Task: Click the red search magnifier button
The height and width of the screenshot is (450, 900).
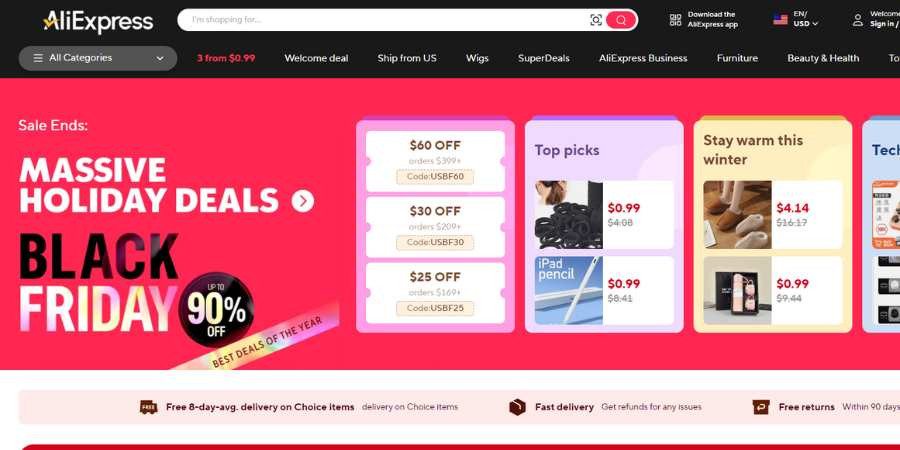Action: (620, 20)
